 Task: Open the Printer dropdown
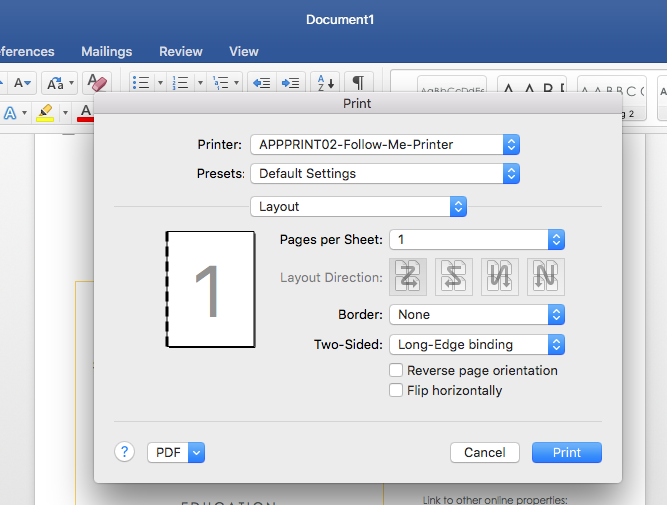coord(385,145)
